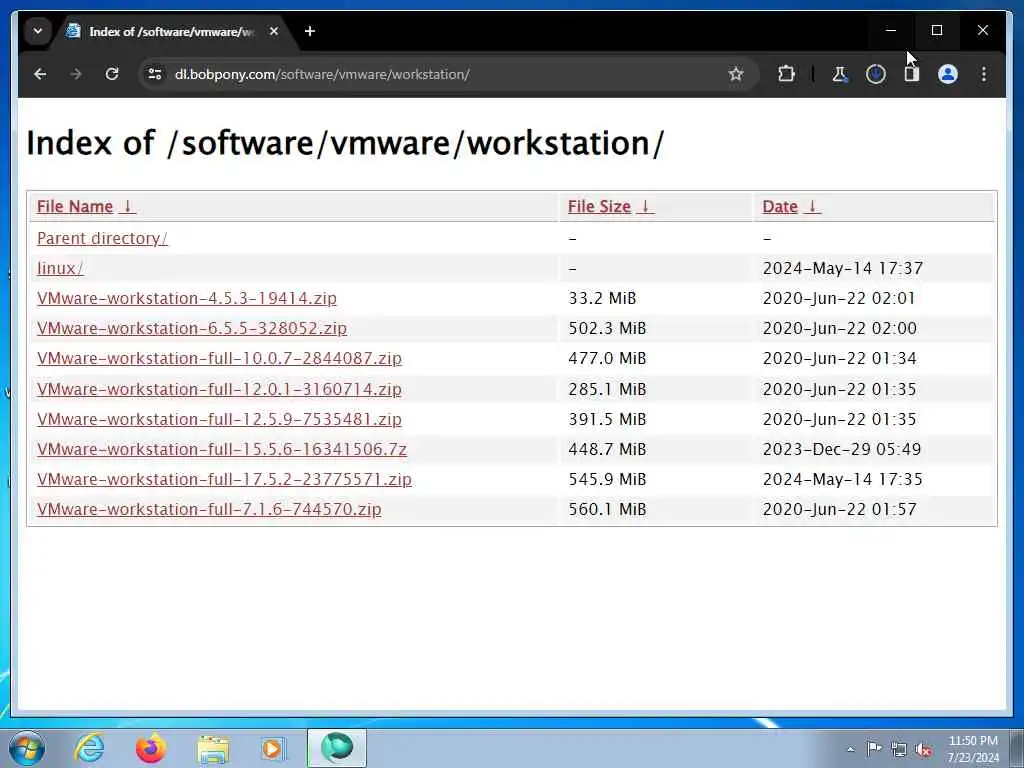Sort File Name descending arrow

tap(128, 206)
